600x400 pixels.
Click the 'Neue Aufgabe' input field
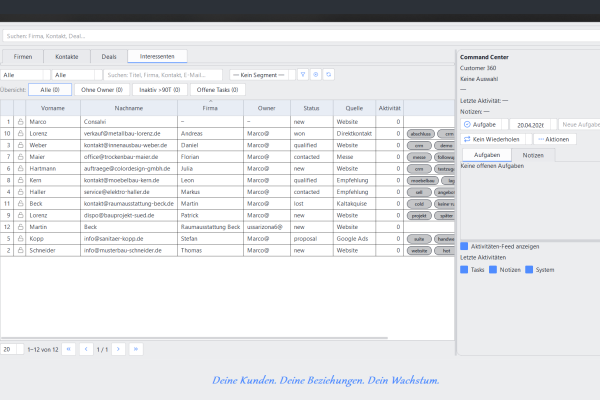(x=579, y=125)
